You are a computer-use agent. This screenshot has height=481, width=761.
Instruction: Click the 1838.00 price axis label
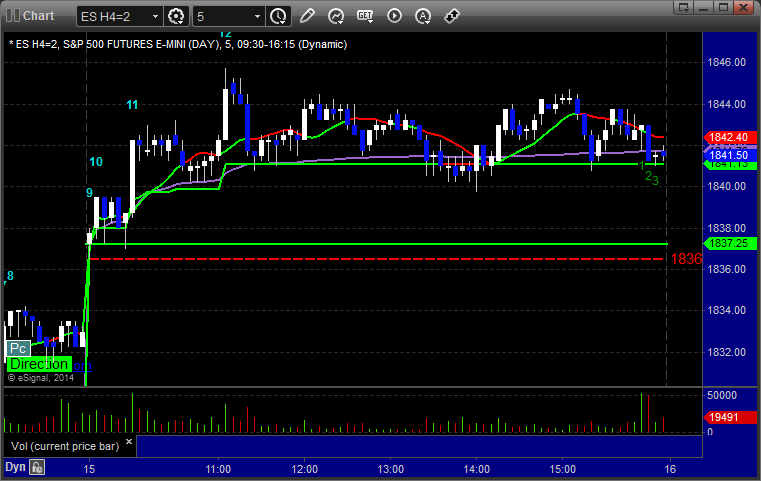pos(727,228)
